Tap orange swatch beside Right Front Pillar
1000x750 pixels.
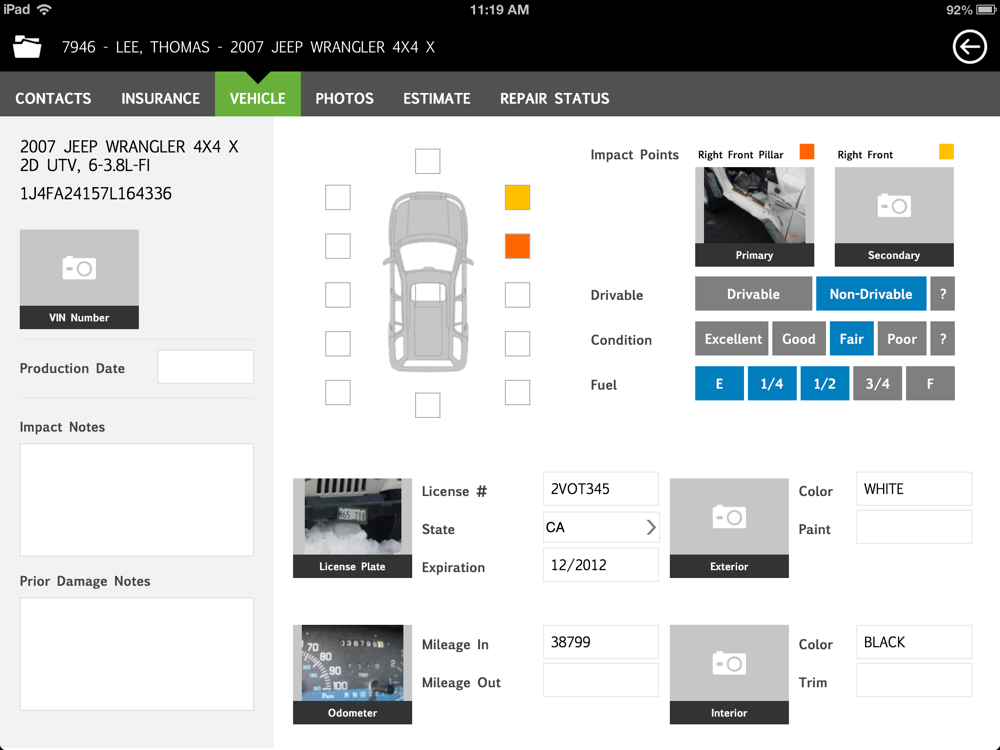[807, 151]
